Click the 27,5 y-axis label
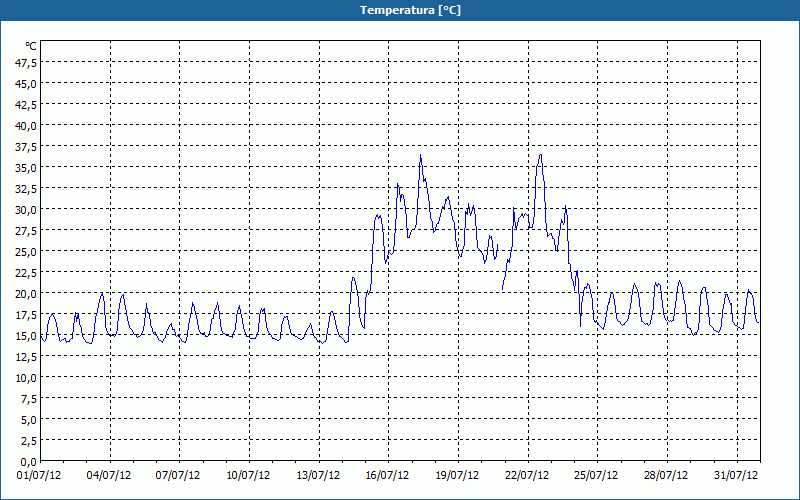The image size is (800, 500). click(x=26, y=231)
